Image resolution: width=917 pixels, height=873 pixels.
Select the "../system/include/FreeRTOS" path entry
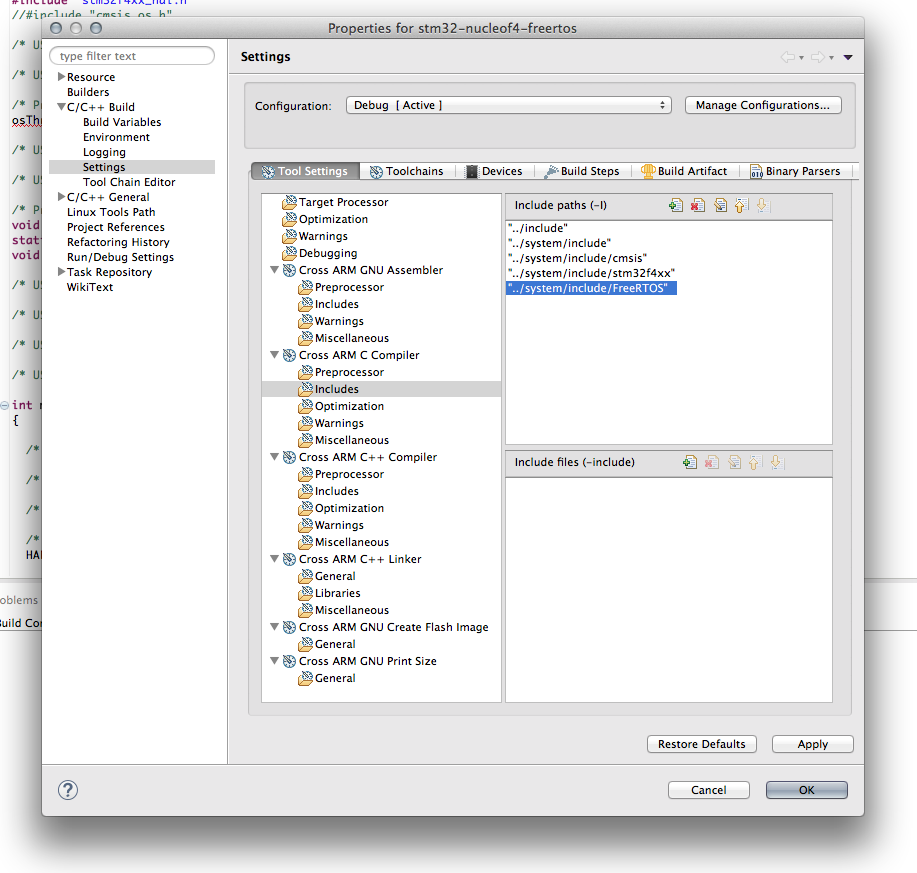(x=591, y=288)
